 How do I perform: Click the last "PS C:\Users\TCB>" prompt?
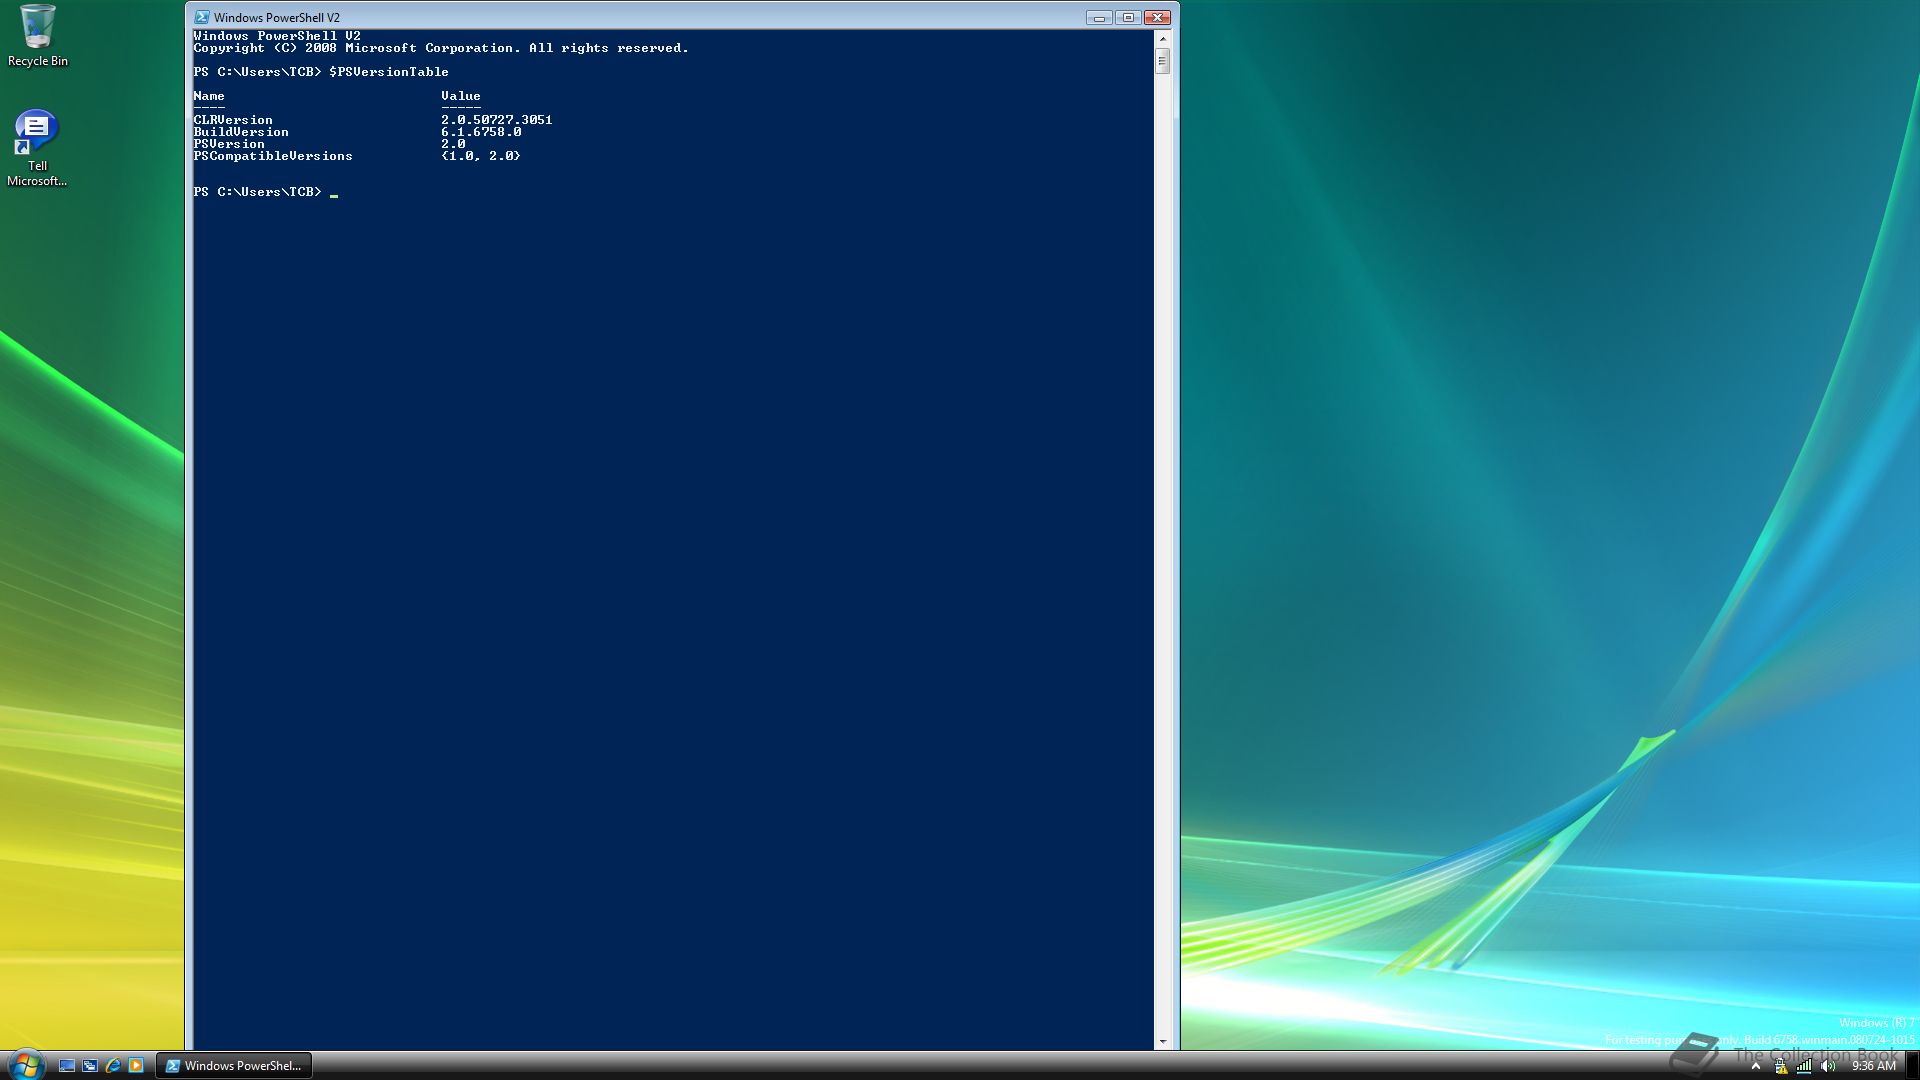[257, 192]
